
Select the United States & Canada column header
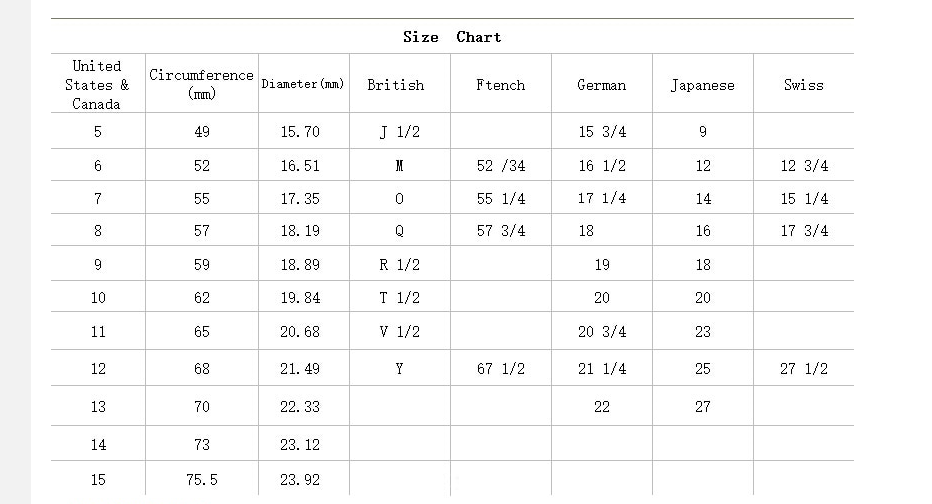click(x=97, y=85)
